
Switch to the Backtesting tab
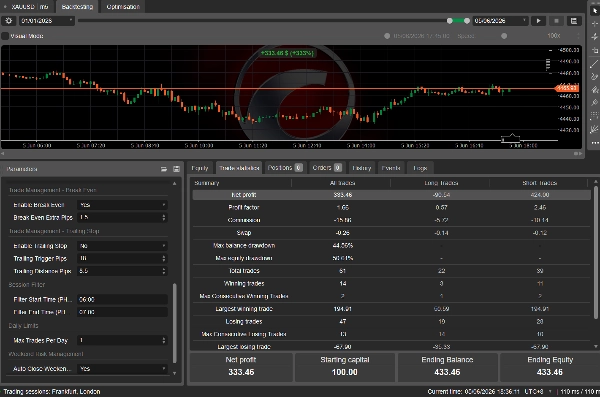77,7
